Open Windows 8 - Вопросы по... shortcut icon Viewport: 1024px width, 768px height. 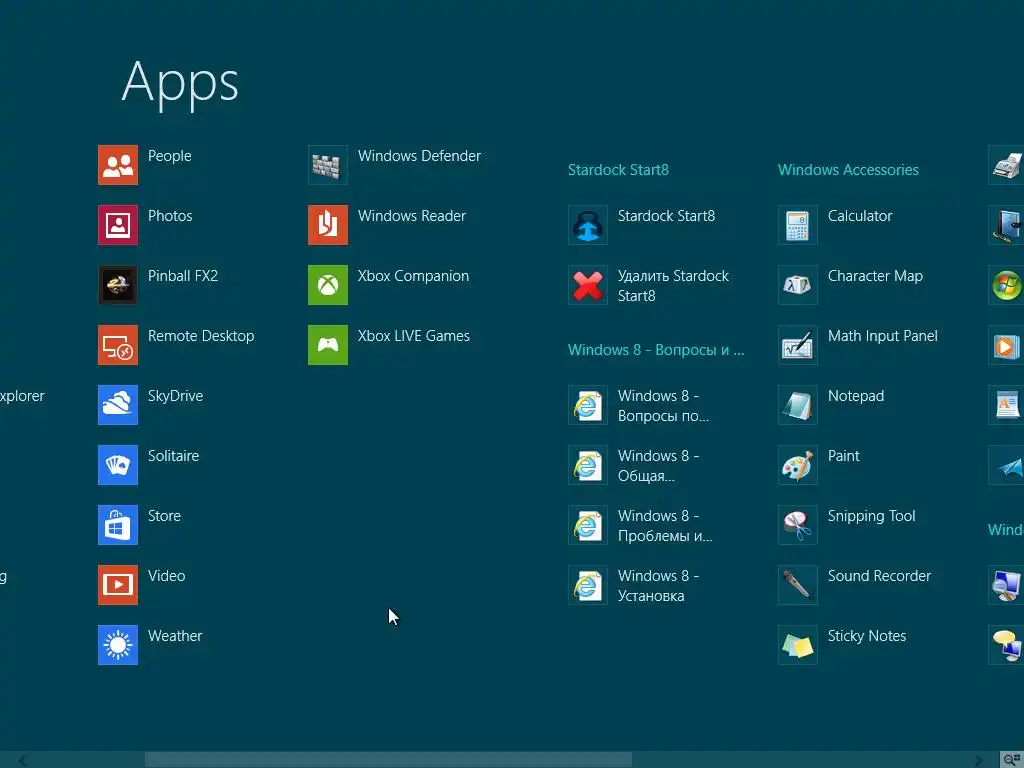coord(588,405)
